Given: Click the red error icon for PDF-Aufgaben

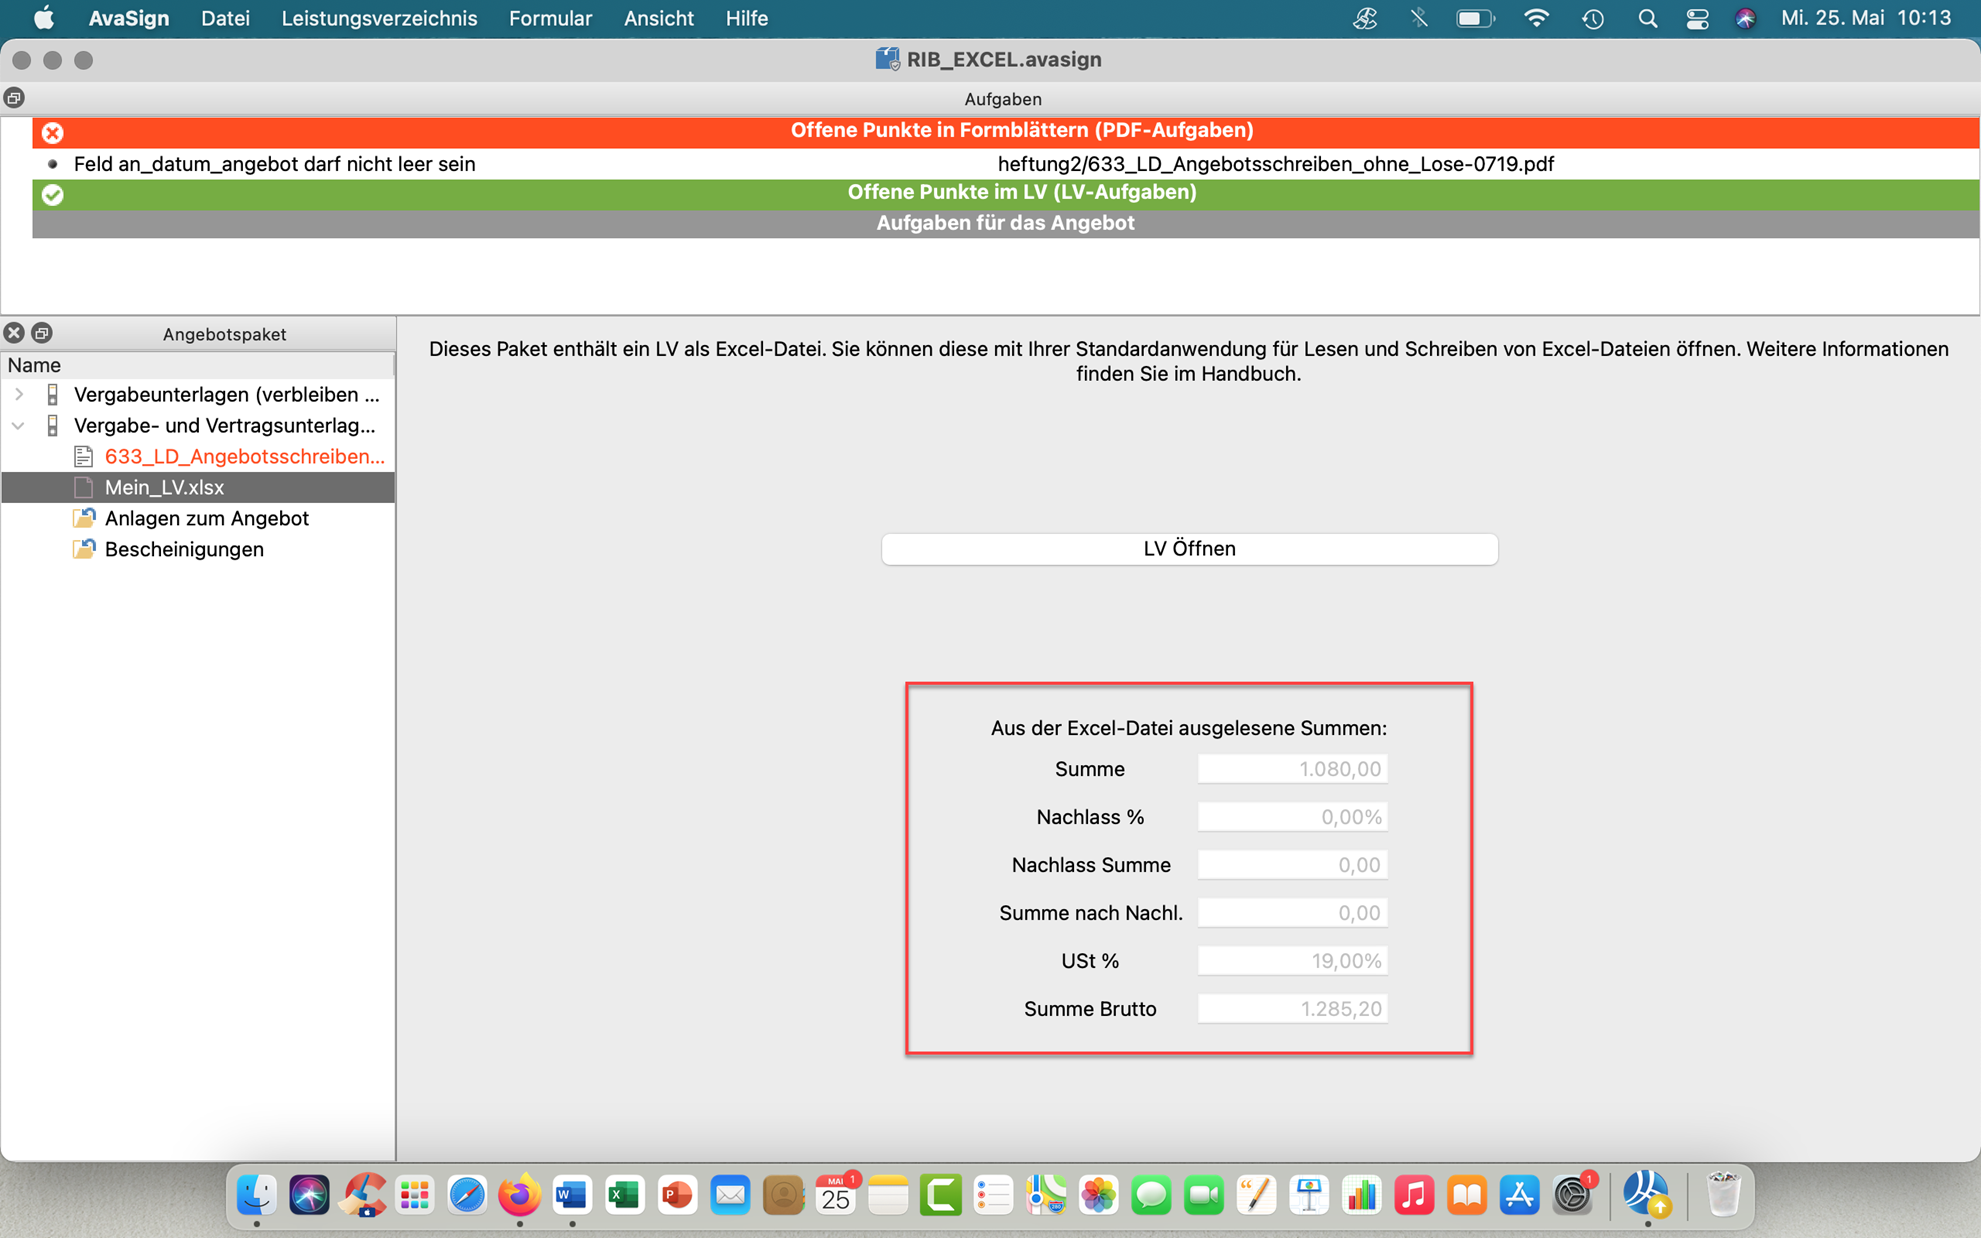Looking at the screenshot, I should (53, 132).
